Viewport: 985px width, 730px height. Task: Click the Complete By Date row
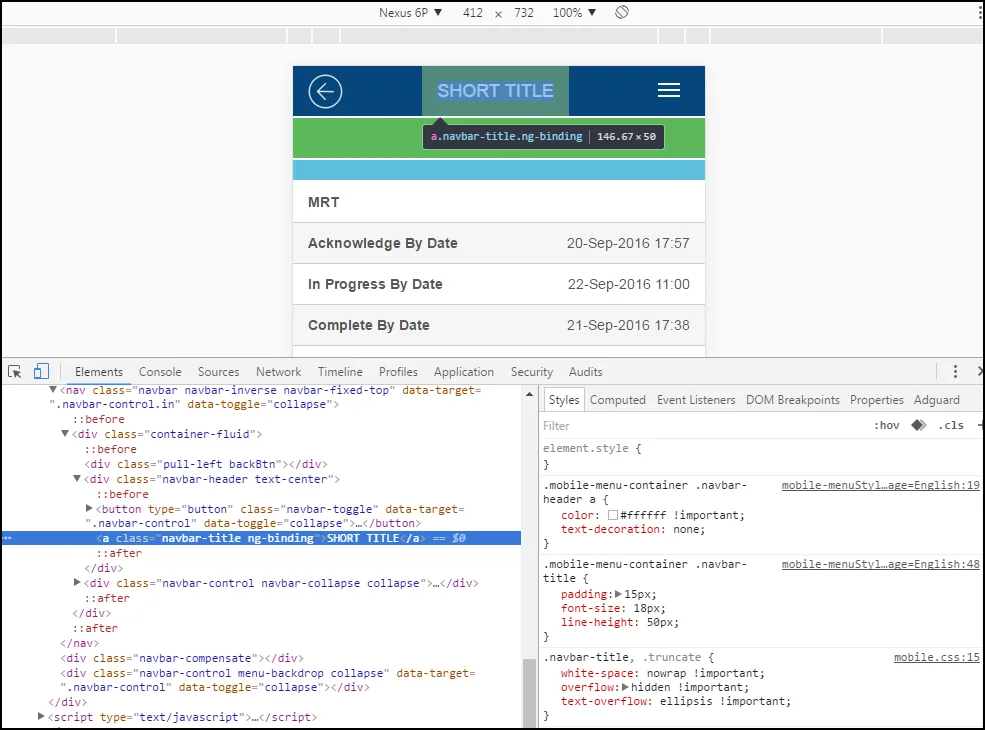click(499, 325)
